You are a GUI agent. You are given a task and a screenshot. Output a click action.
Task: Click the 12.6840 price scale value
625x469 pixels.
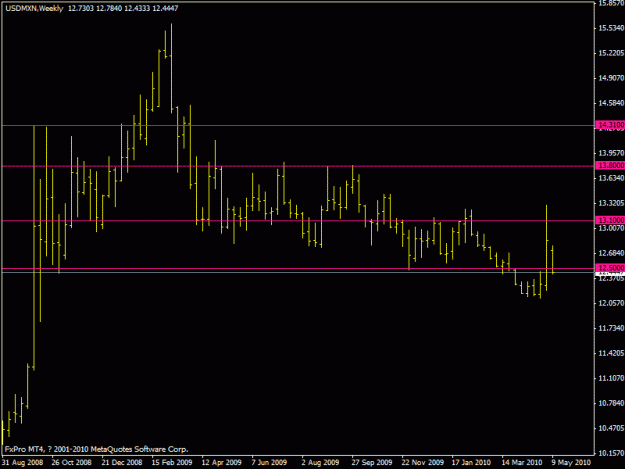coord(611,253)
